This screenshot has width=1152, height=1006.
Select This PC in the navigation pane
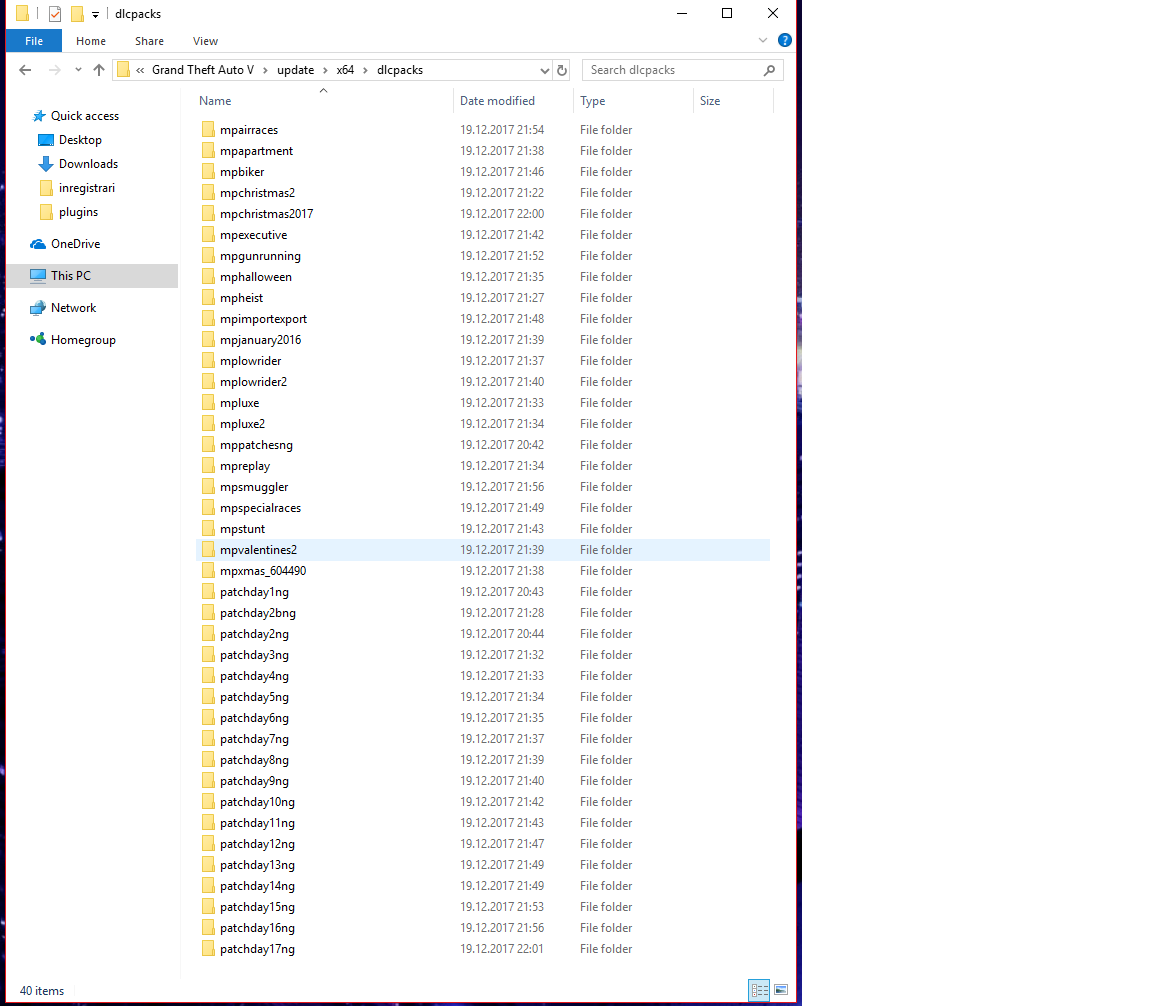[71, 276]
